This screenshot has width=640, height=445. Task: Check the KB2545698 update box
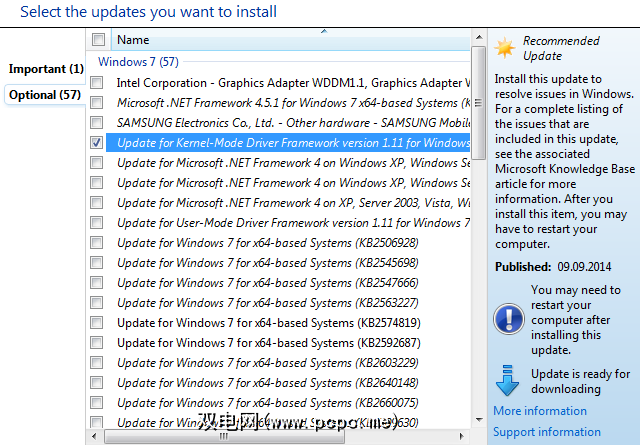(97, 263)
